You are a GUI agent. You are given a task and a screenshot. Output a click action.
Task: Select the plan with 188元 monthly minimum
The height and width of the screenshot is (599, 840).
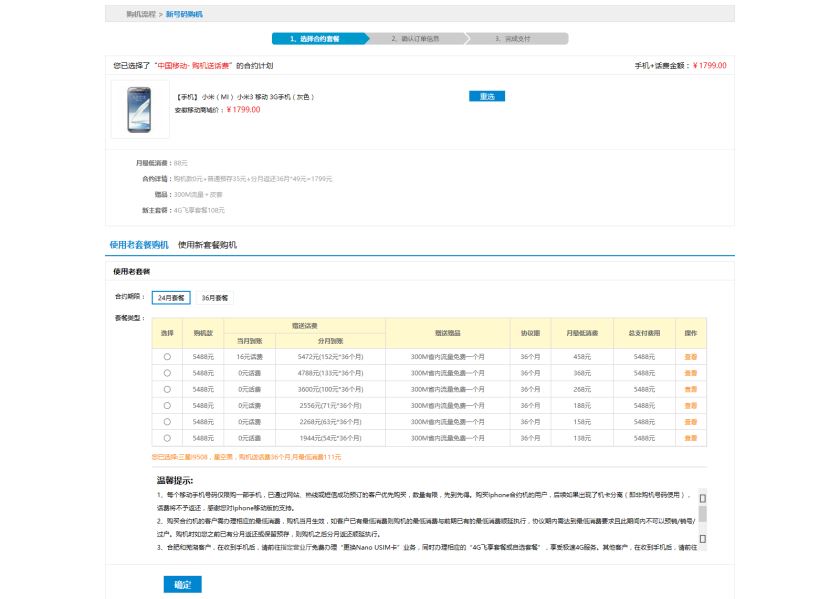tap(167, 406)
